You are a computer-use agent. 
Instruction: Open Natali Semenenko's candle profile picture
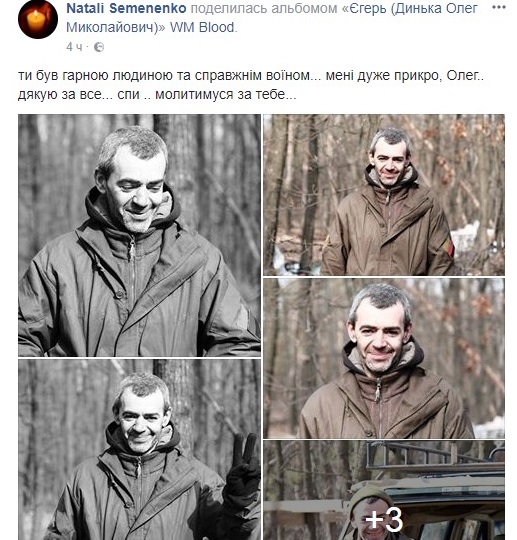[x=38, y=20]
